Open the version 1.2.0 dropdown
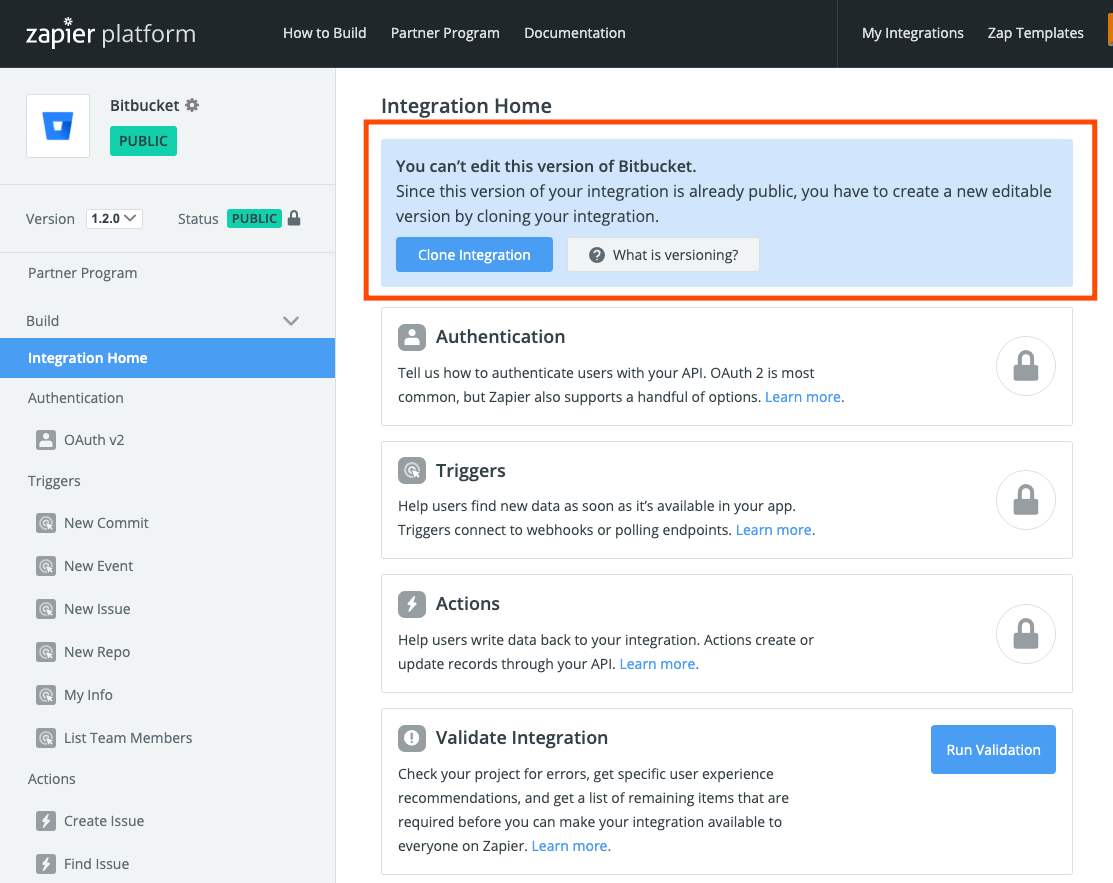The height and width of the screenshot is (883, 1113). tap(114, 219)
